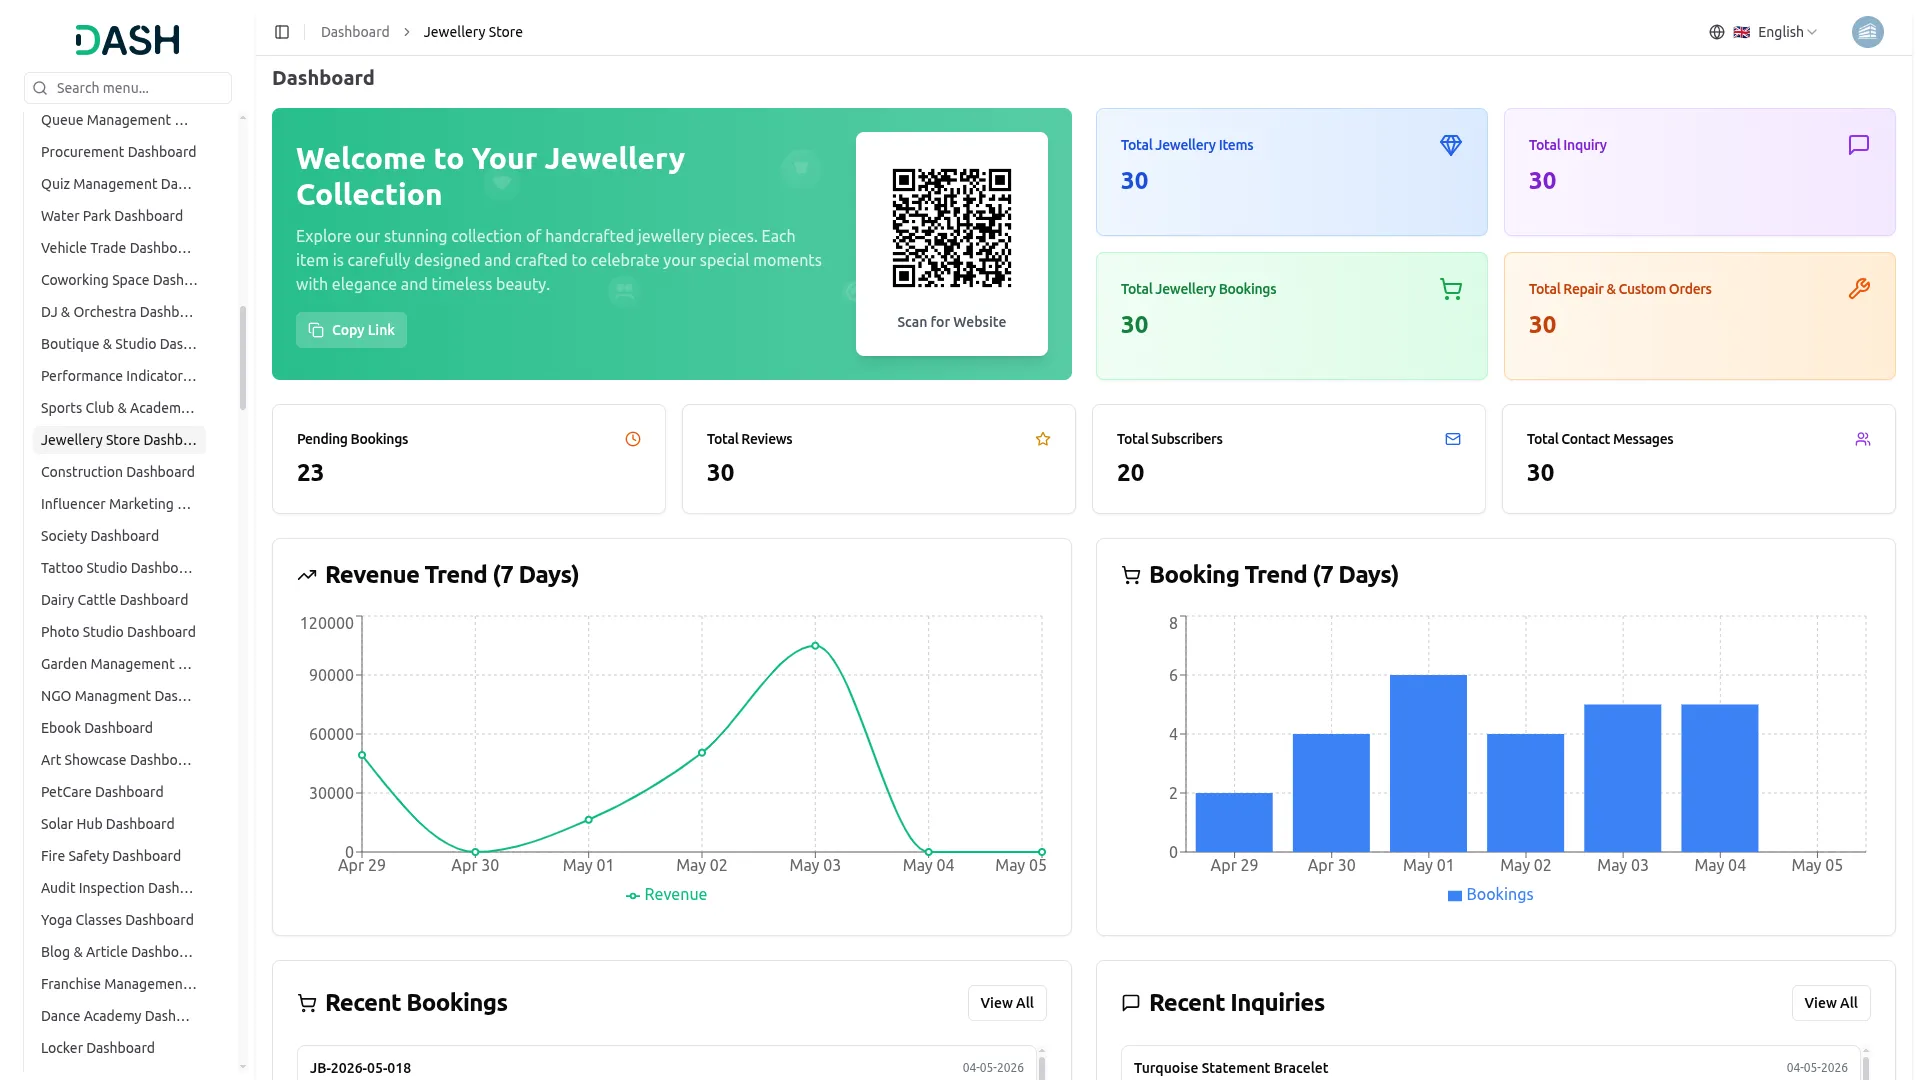1920x1080 pixels.
Task: Click the Jewellery Store breadcrumb
Action: pos(473,32)
